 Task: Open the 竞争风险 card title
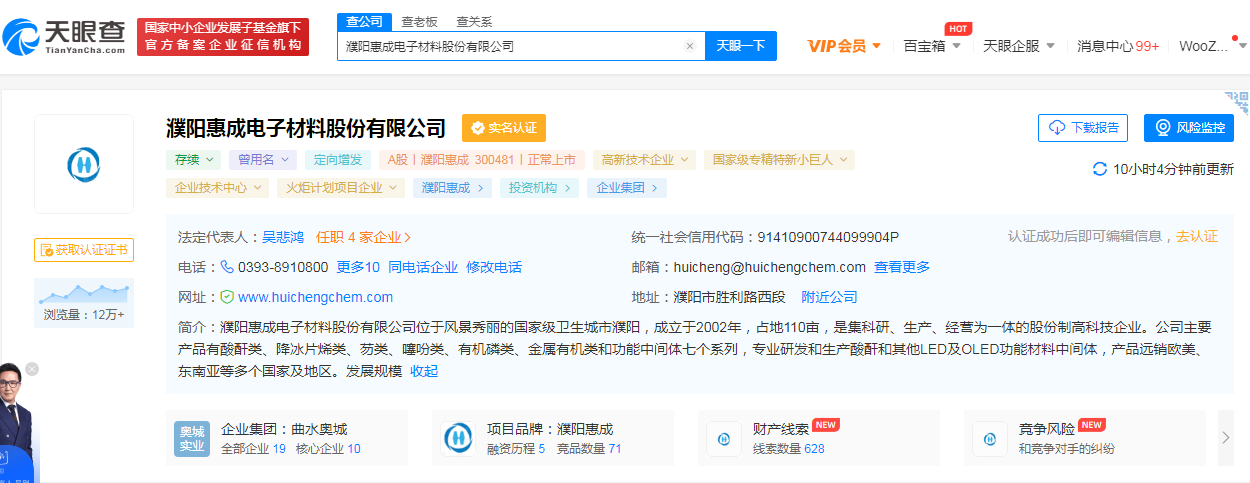[1047, 428]
